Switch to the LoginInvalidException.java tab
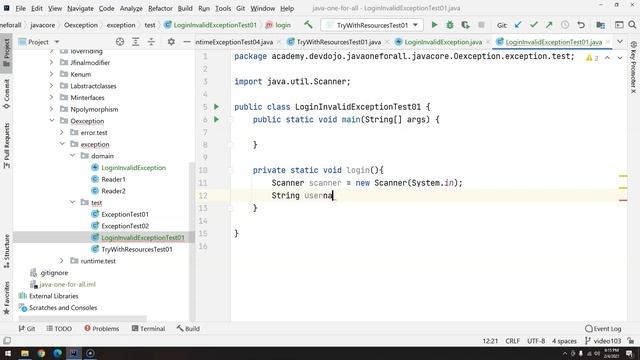 [443, 42]
